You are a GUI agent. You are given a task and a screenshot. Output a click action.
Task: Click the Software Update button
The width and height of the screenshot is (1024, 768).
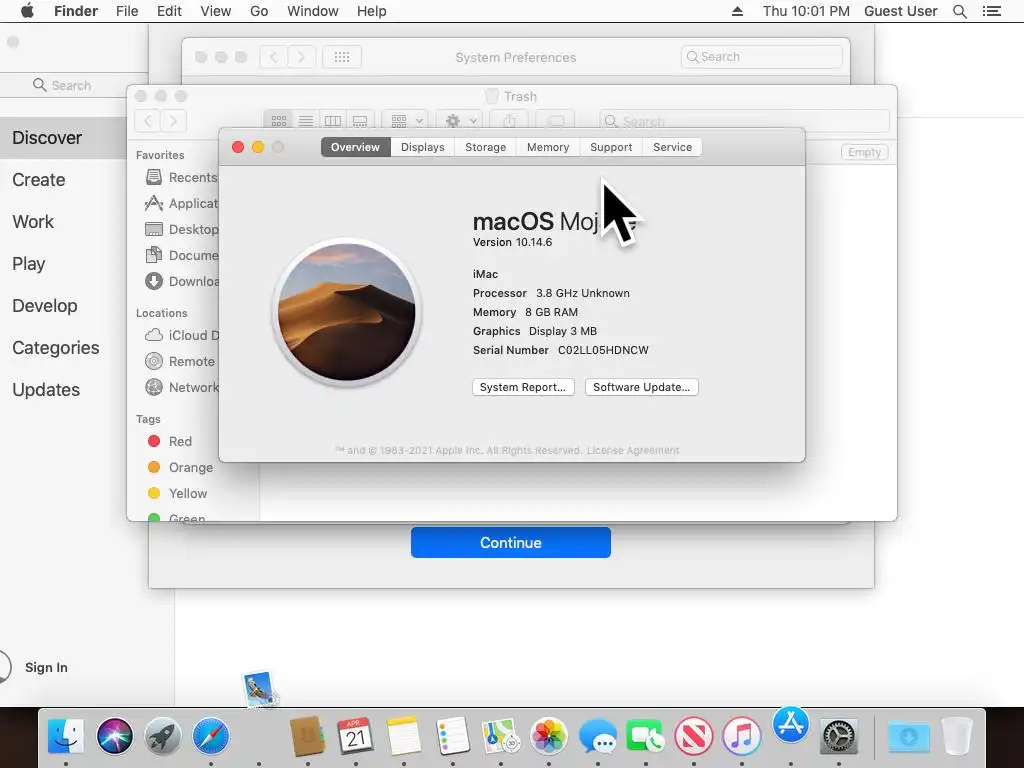click(641, 387)
